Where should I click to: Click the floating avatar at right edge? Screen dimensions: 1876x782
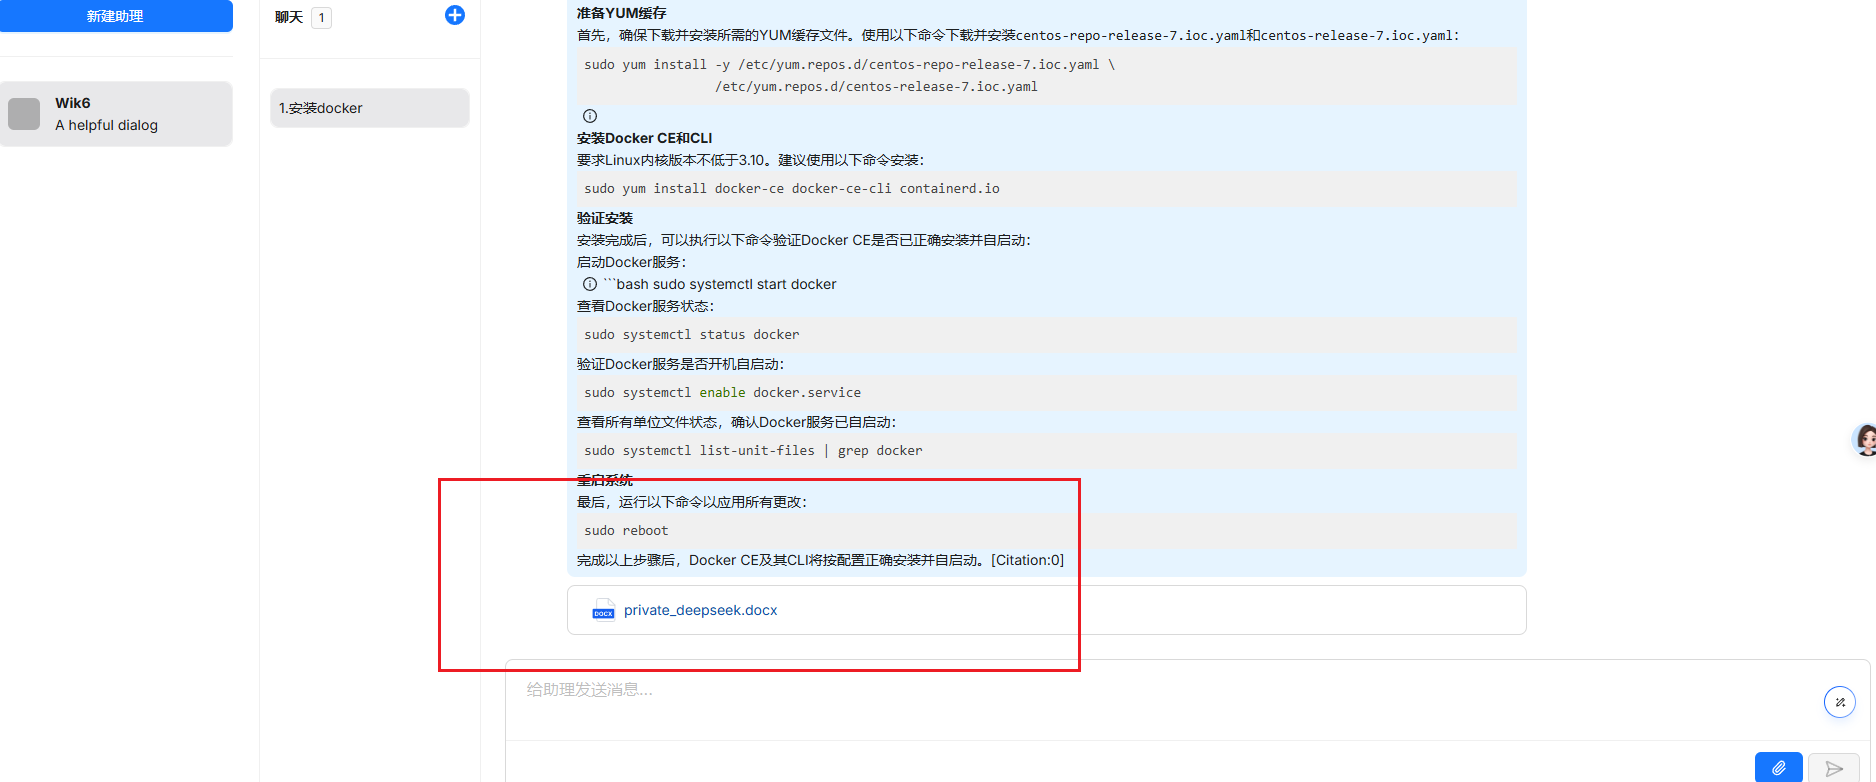(1865, 440)
